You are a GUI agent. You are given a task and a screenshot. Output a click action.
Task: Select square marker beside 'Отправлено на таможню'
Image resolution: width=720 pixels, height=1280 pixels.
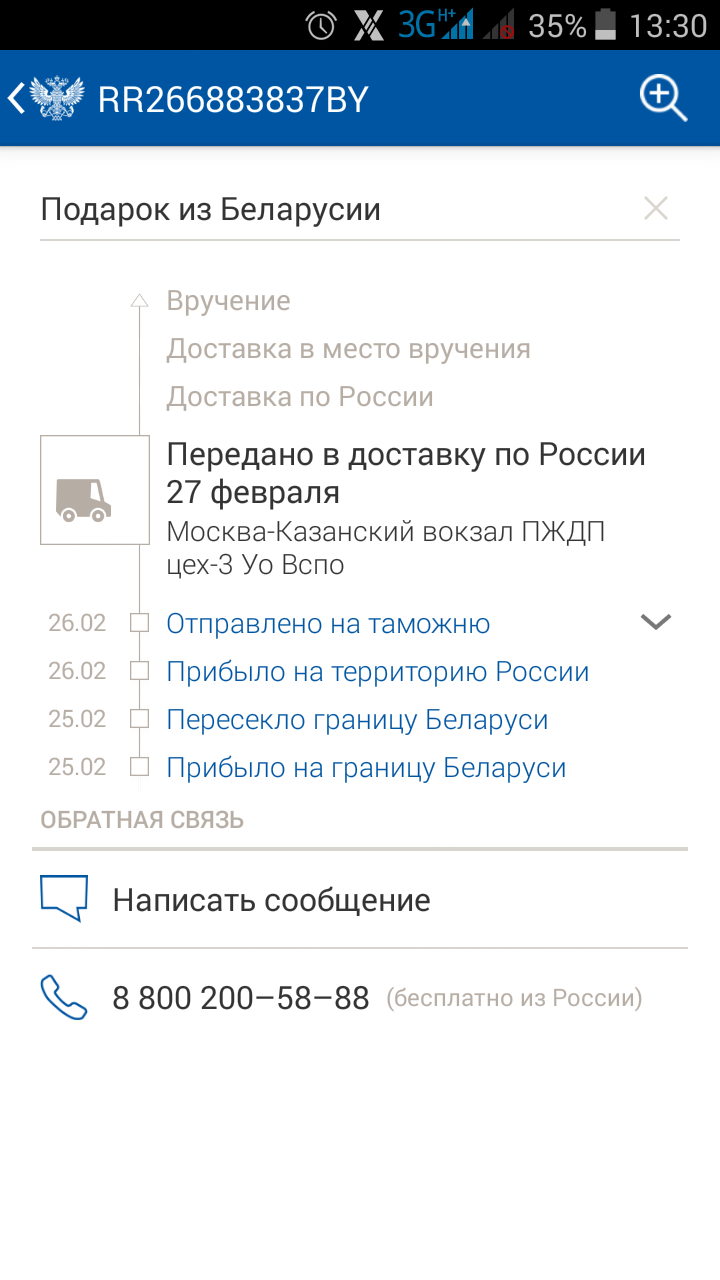point(140,623)
